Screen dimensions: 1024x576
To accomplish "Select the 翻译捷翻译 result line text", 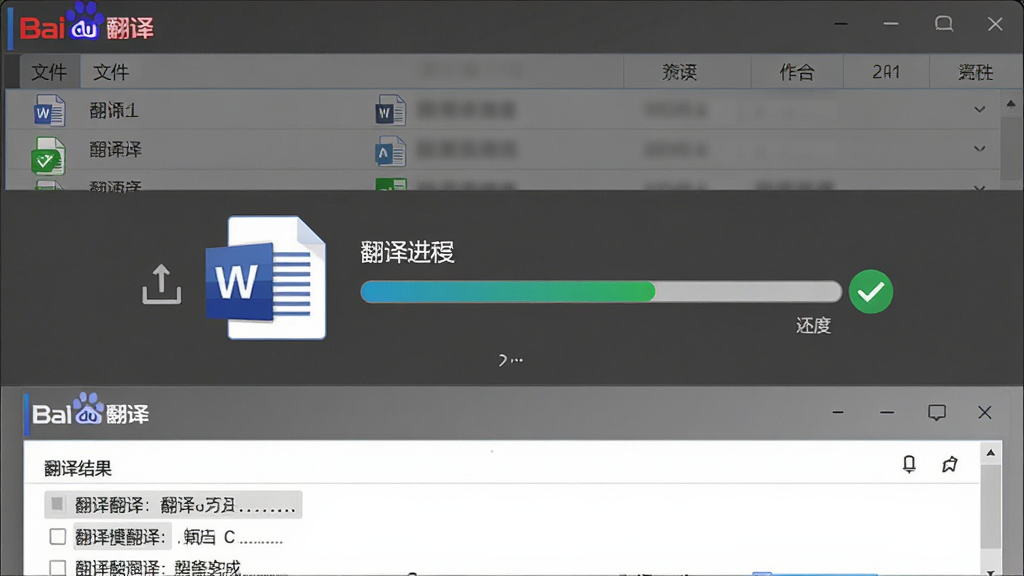I will point(178,537).
